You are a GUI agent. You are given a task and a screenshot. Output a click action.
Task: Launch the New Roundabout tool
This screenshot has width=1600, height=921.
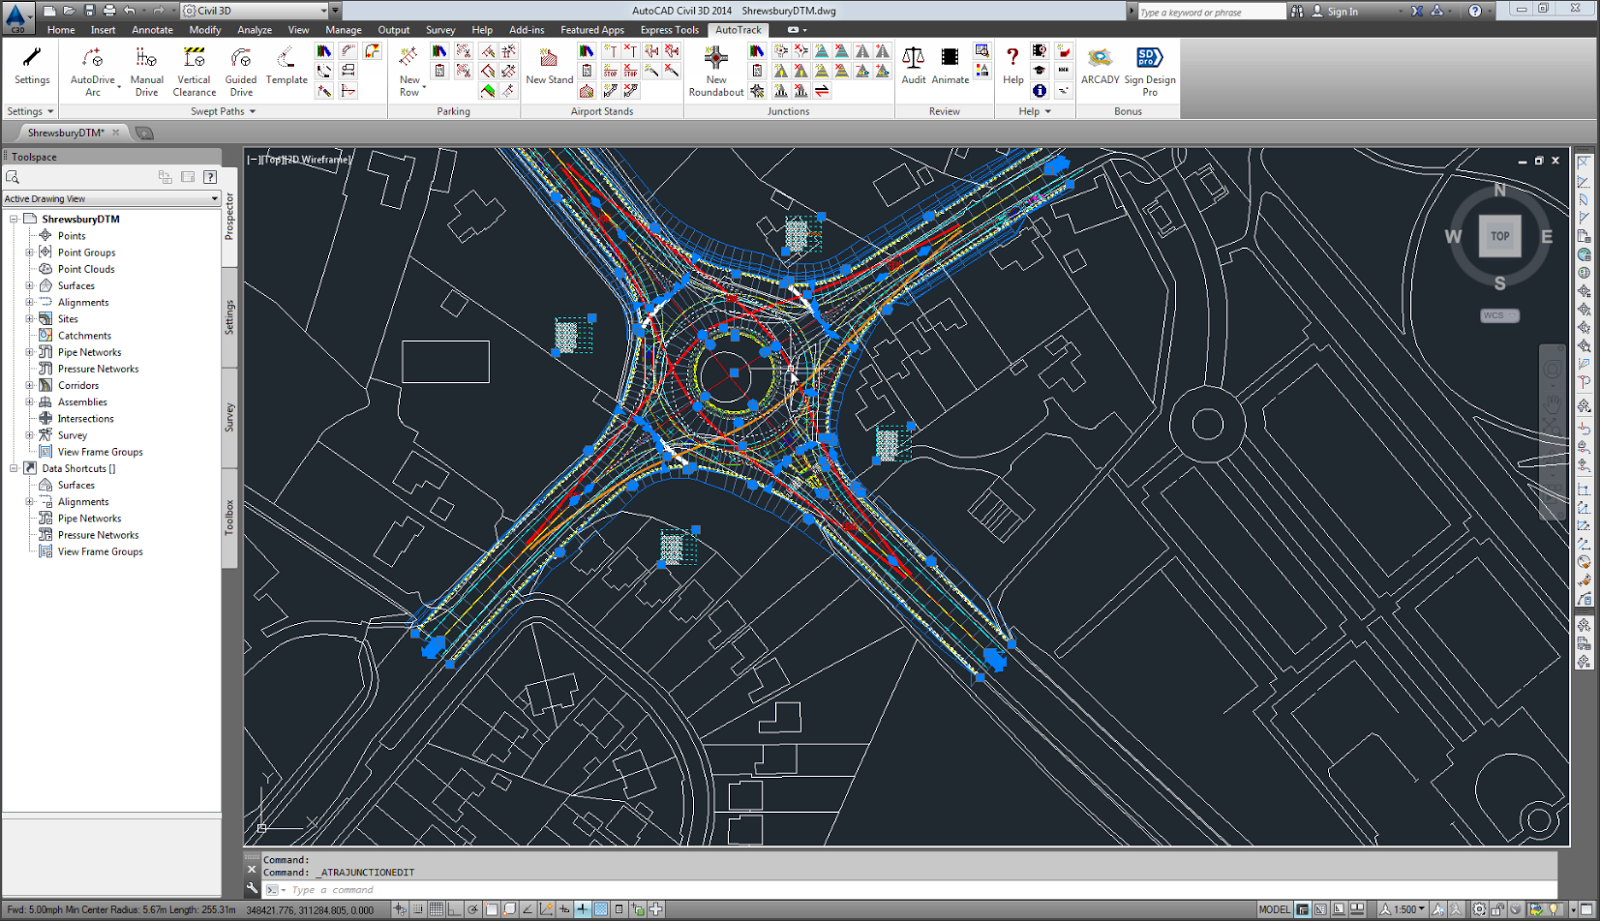click(x=715, y=70)
